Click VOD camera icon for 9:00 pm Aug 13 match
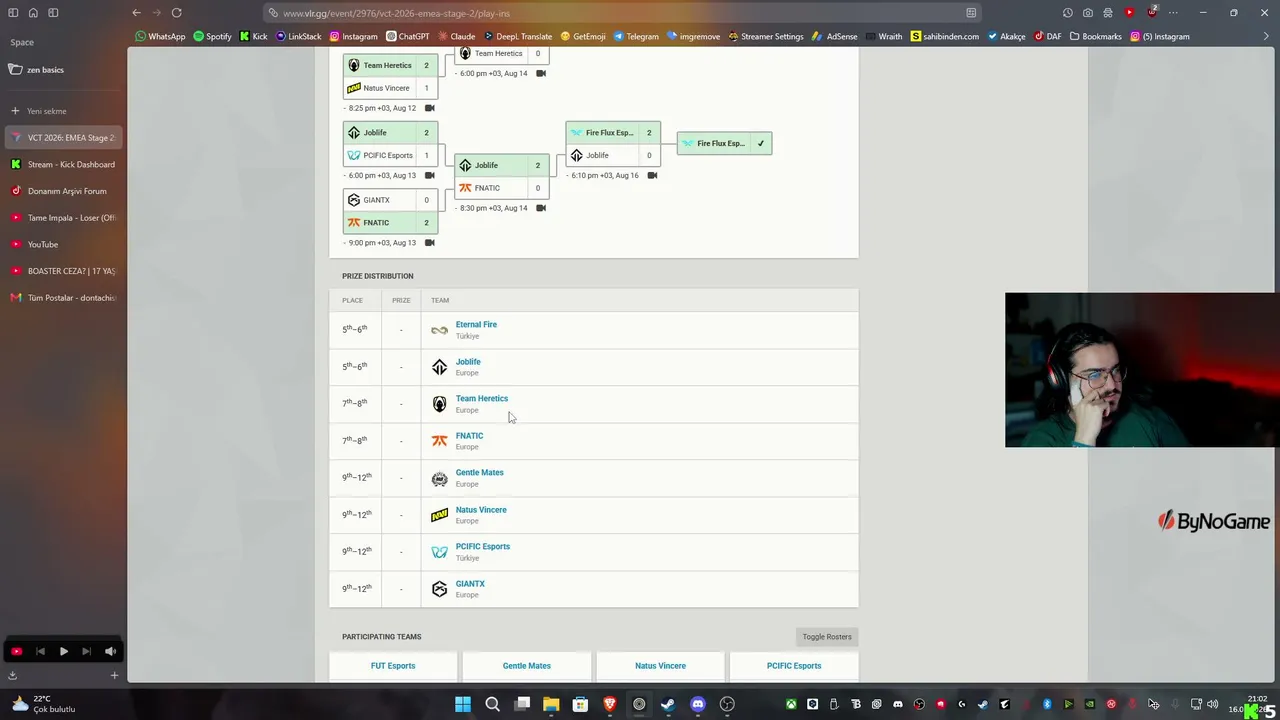This screenshot has height=720, width=1280. pyautogui.click(x=430, y=242)
